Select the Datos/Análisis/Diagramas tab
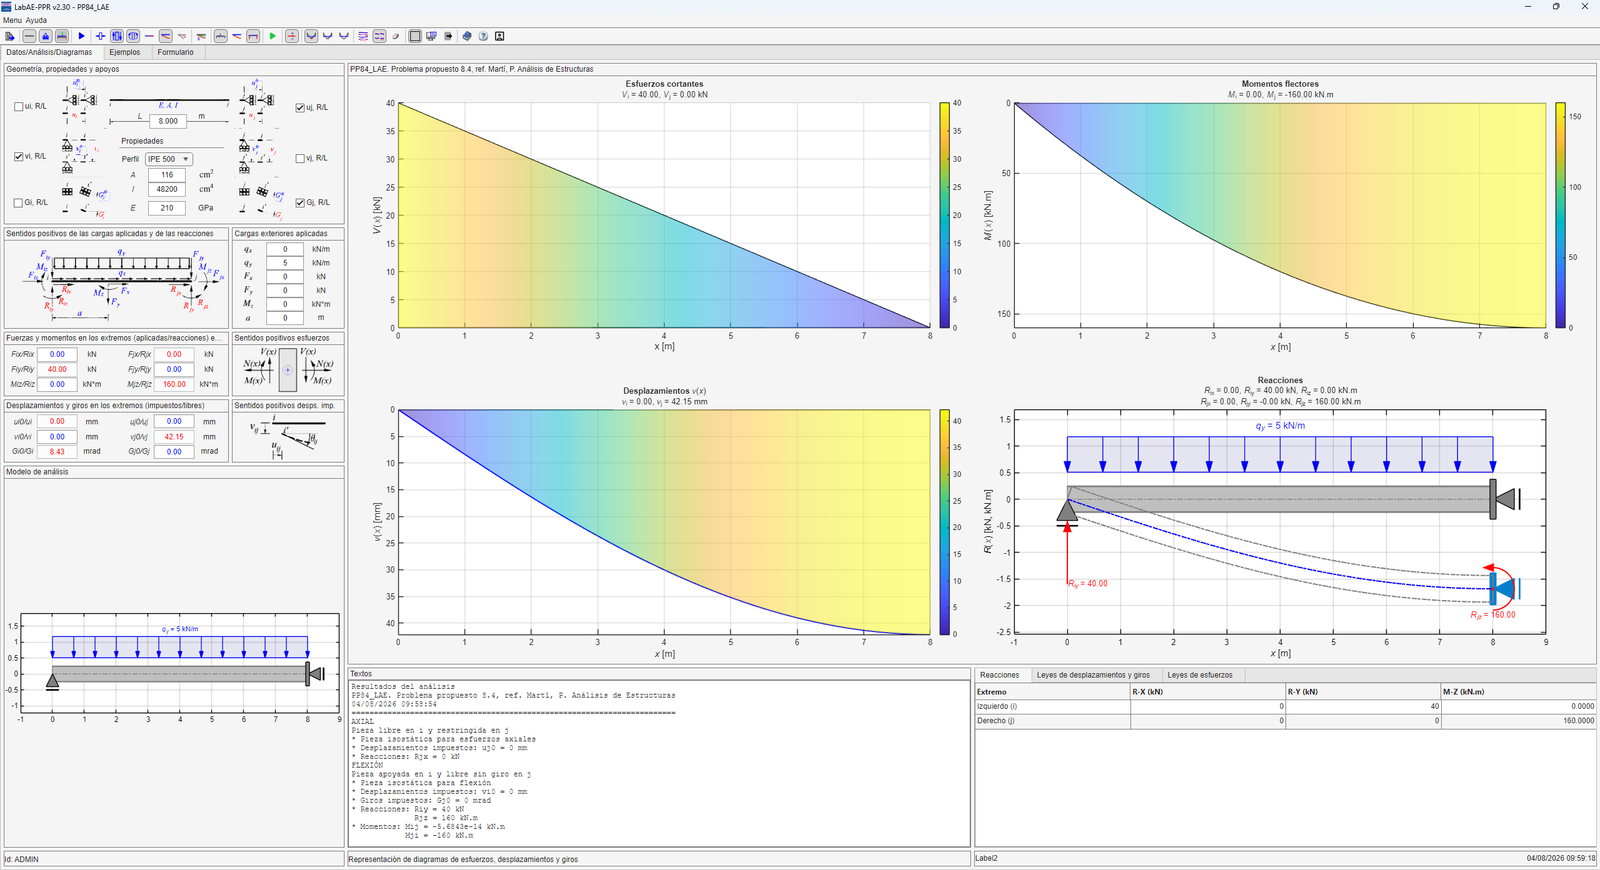 point(49,52)
